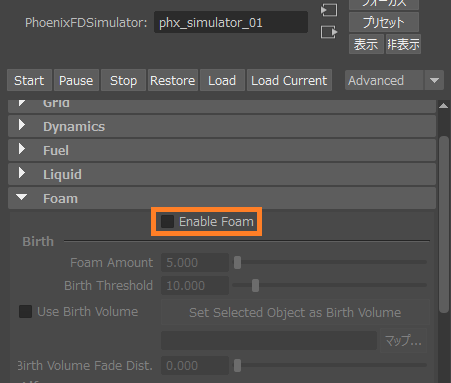
Task: Open the Advanced mode dropdown
Action: (x=394, y=80)
